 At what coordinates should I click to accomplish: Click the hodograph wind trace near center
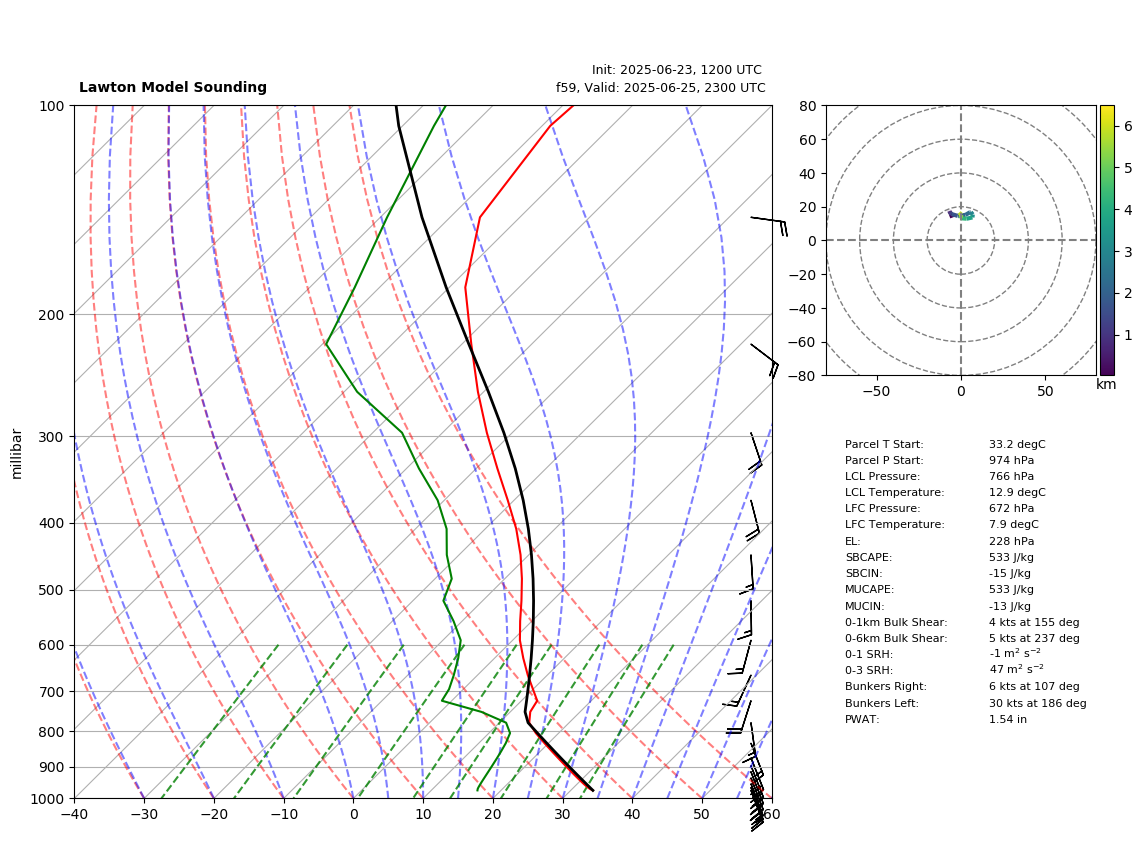(961, 215)
